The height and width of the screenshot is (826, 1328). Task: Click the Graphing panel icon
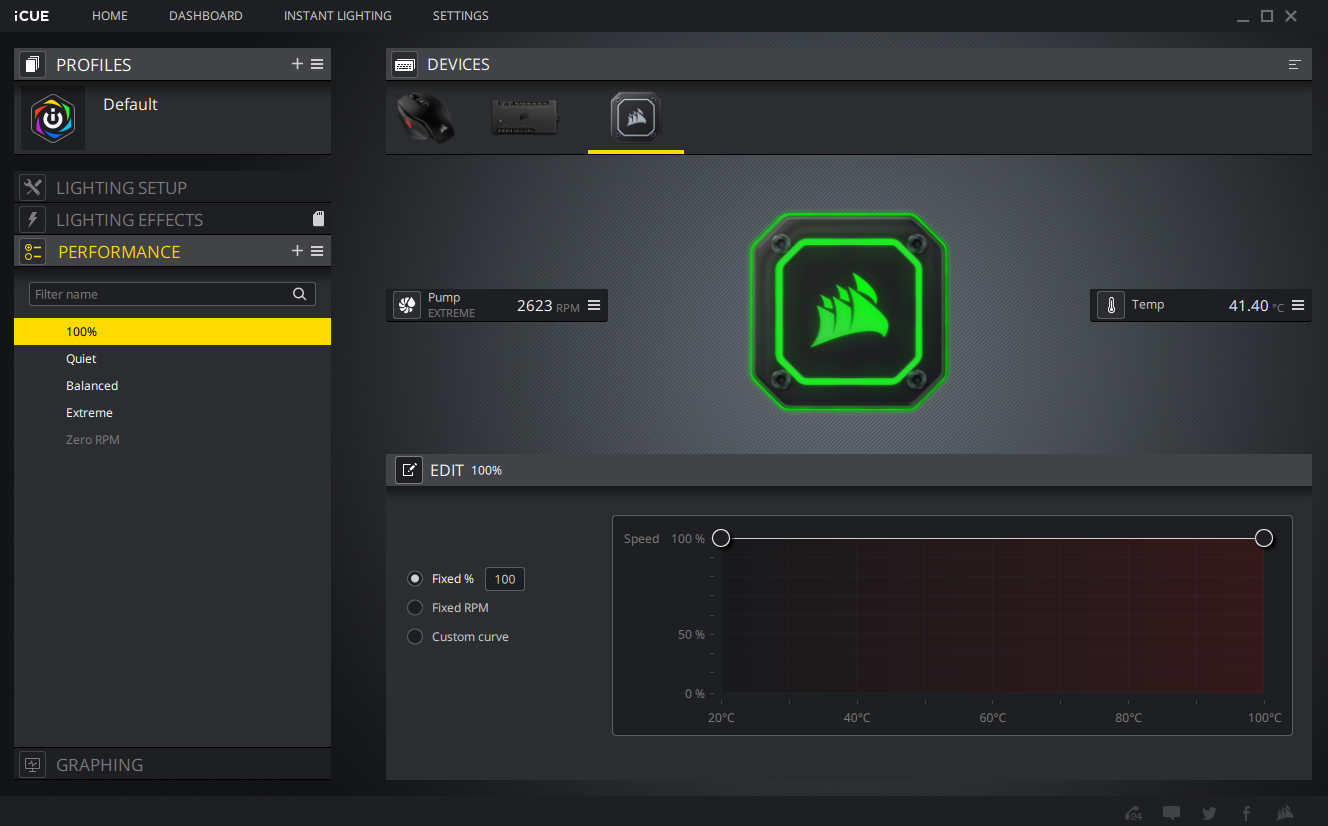[33, 764]
